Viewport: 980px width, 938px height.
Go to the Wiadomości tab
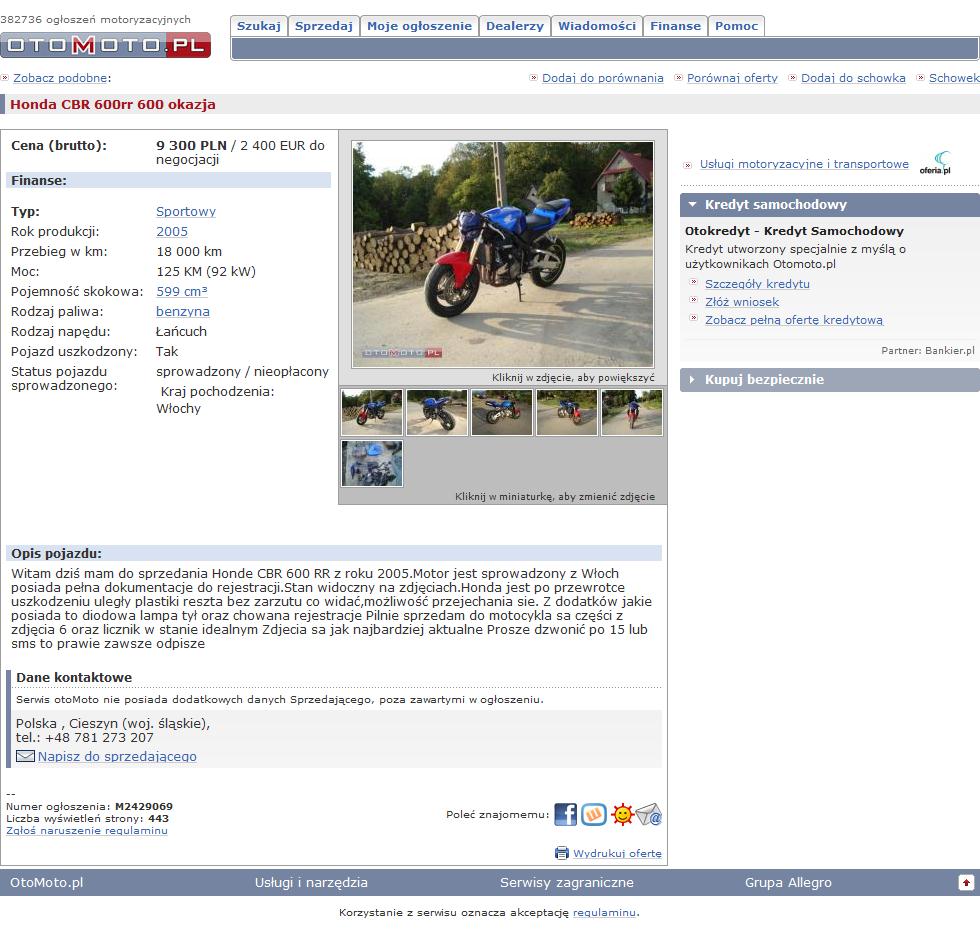pyautogui.click(x=597, y=26)
